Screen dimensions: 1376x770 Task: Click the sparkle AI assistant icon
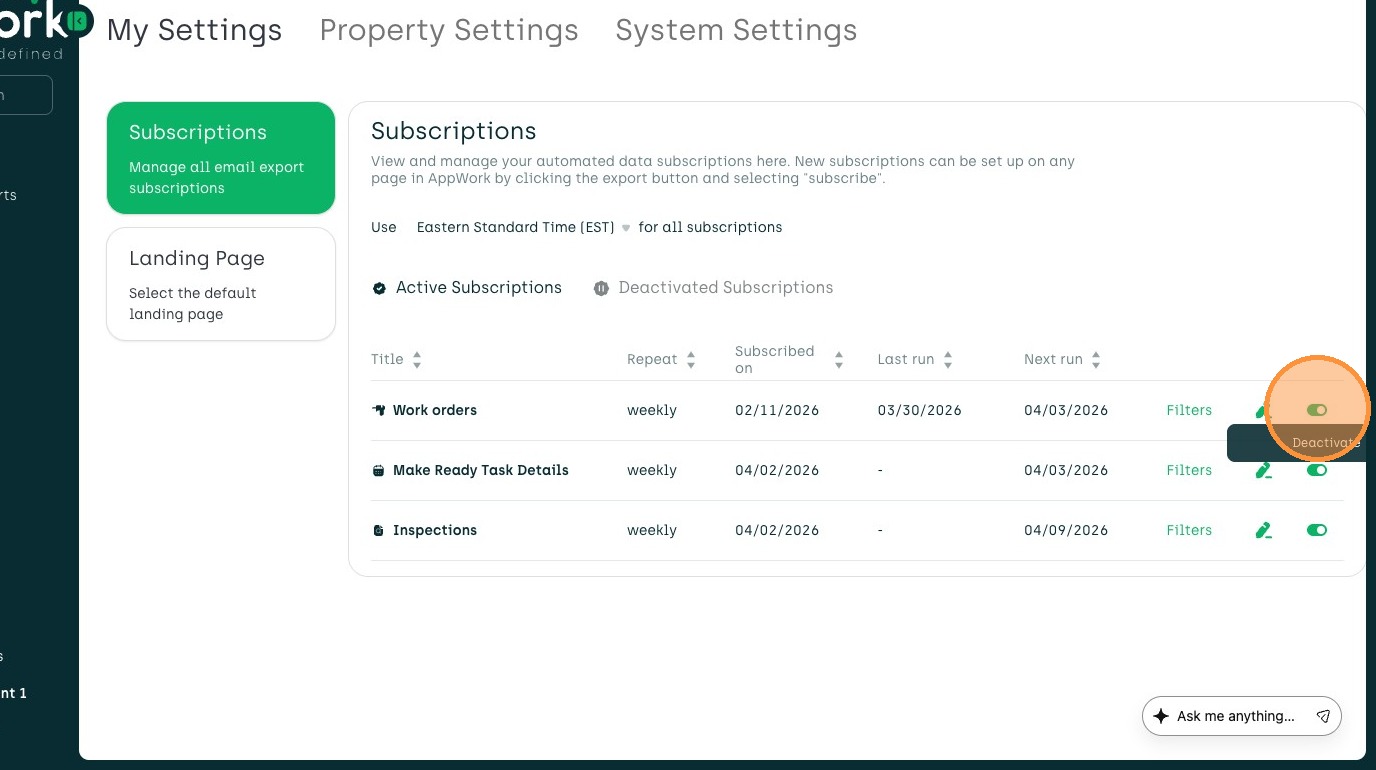[x=1161, y=716]
